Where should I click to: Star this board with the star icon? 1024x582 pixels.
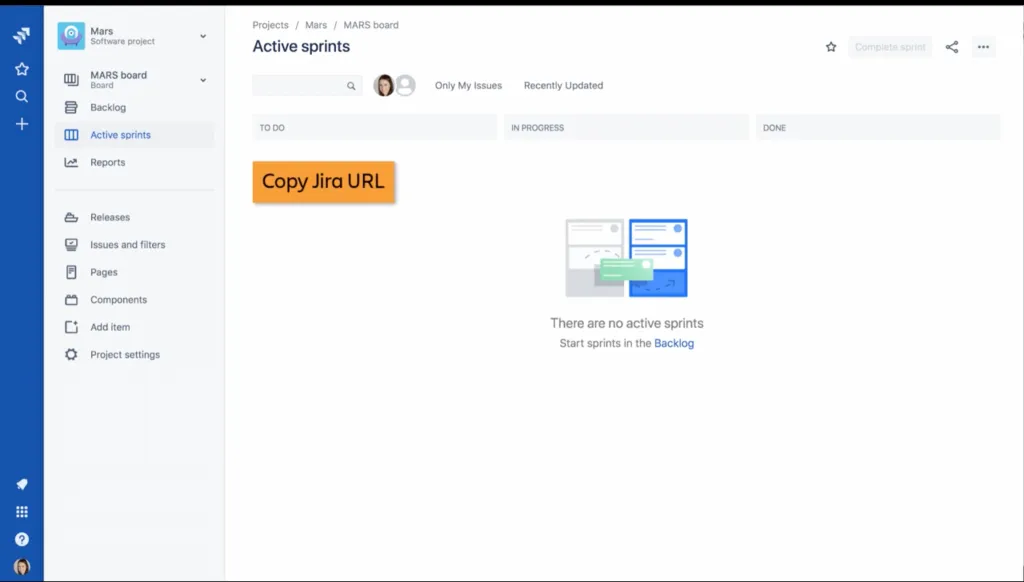(831, 46)
